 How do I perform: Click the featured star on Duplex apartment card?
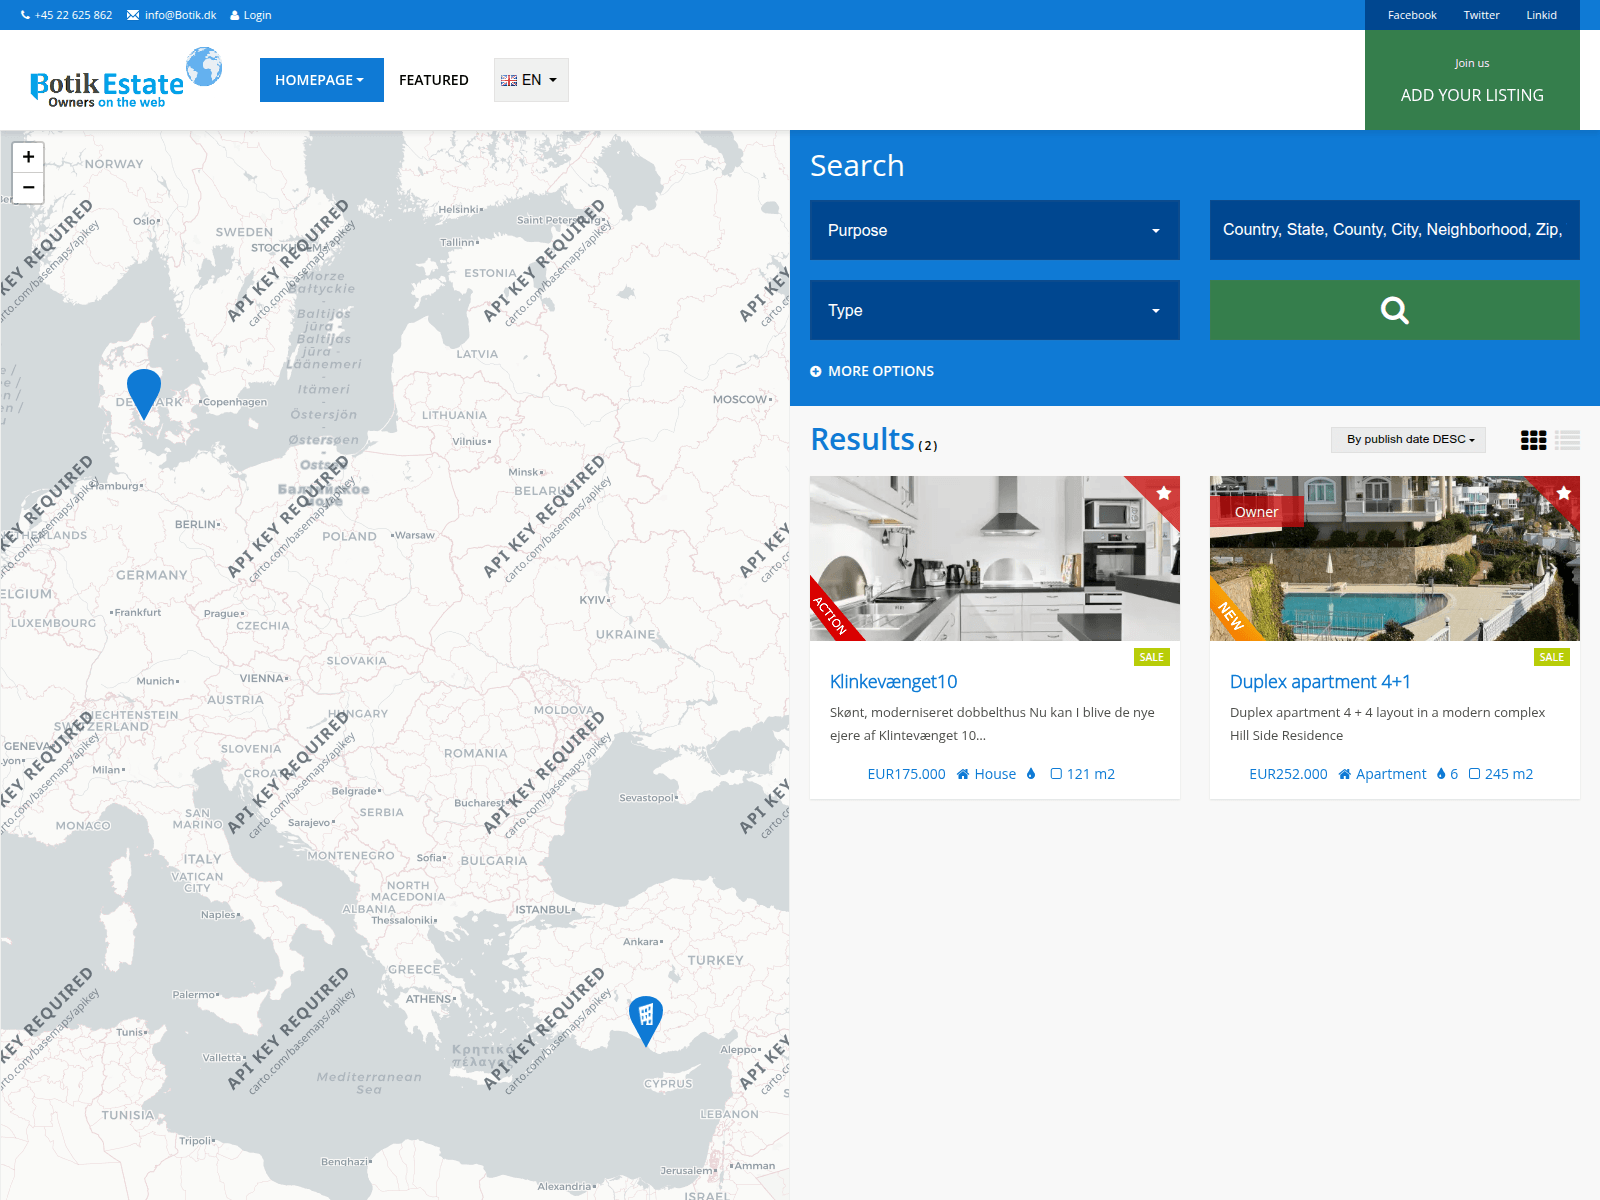1564,493
